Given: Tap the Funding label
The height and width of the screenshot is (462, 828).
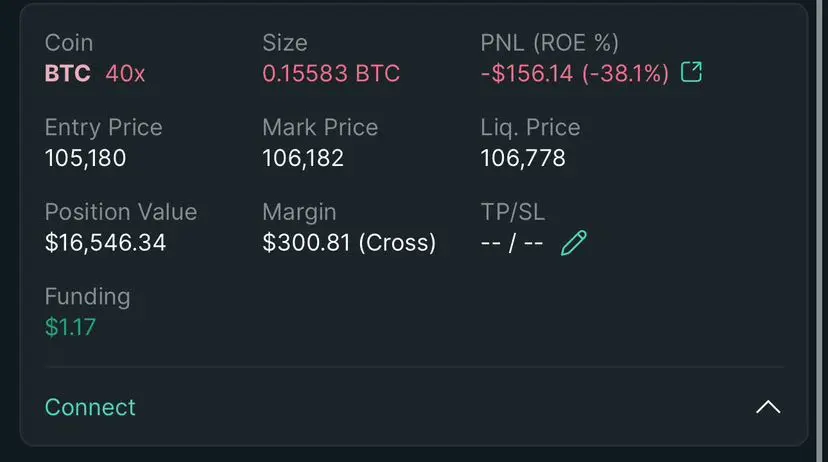Looking at the screenshot, I should coord(88,297).
